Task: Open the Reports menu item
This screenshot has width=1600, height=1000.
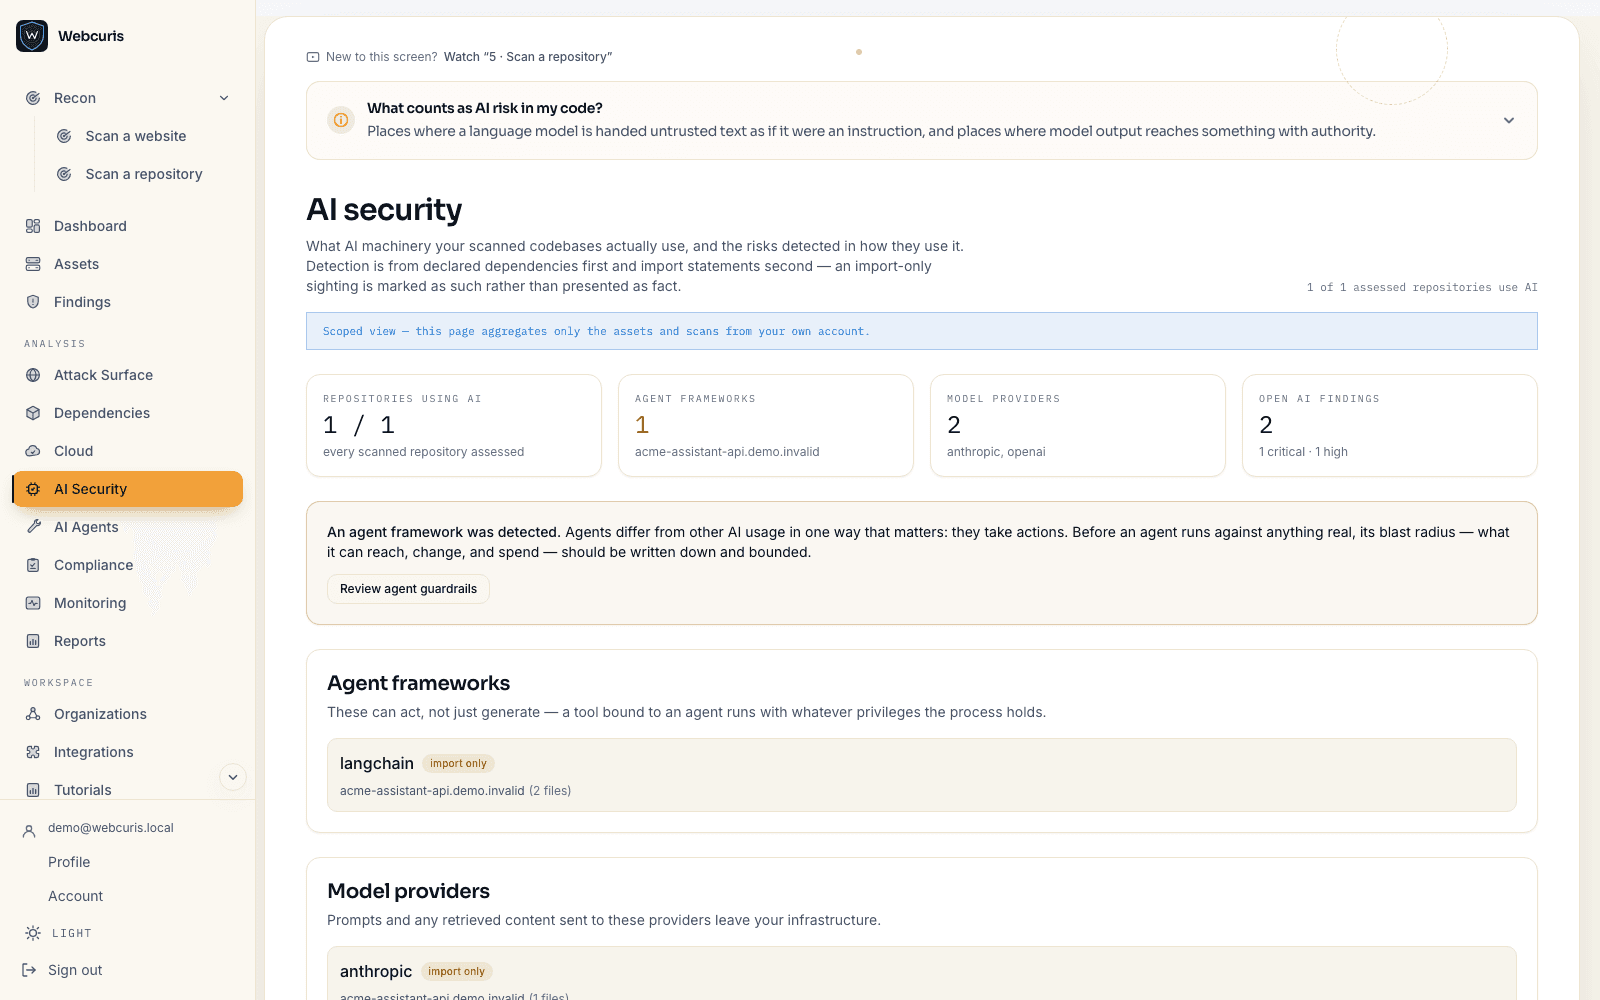Action: click(128, 641)
